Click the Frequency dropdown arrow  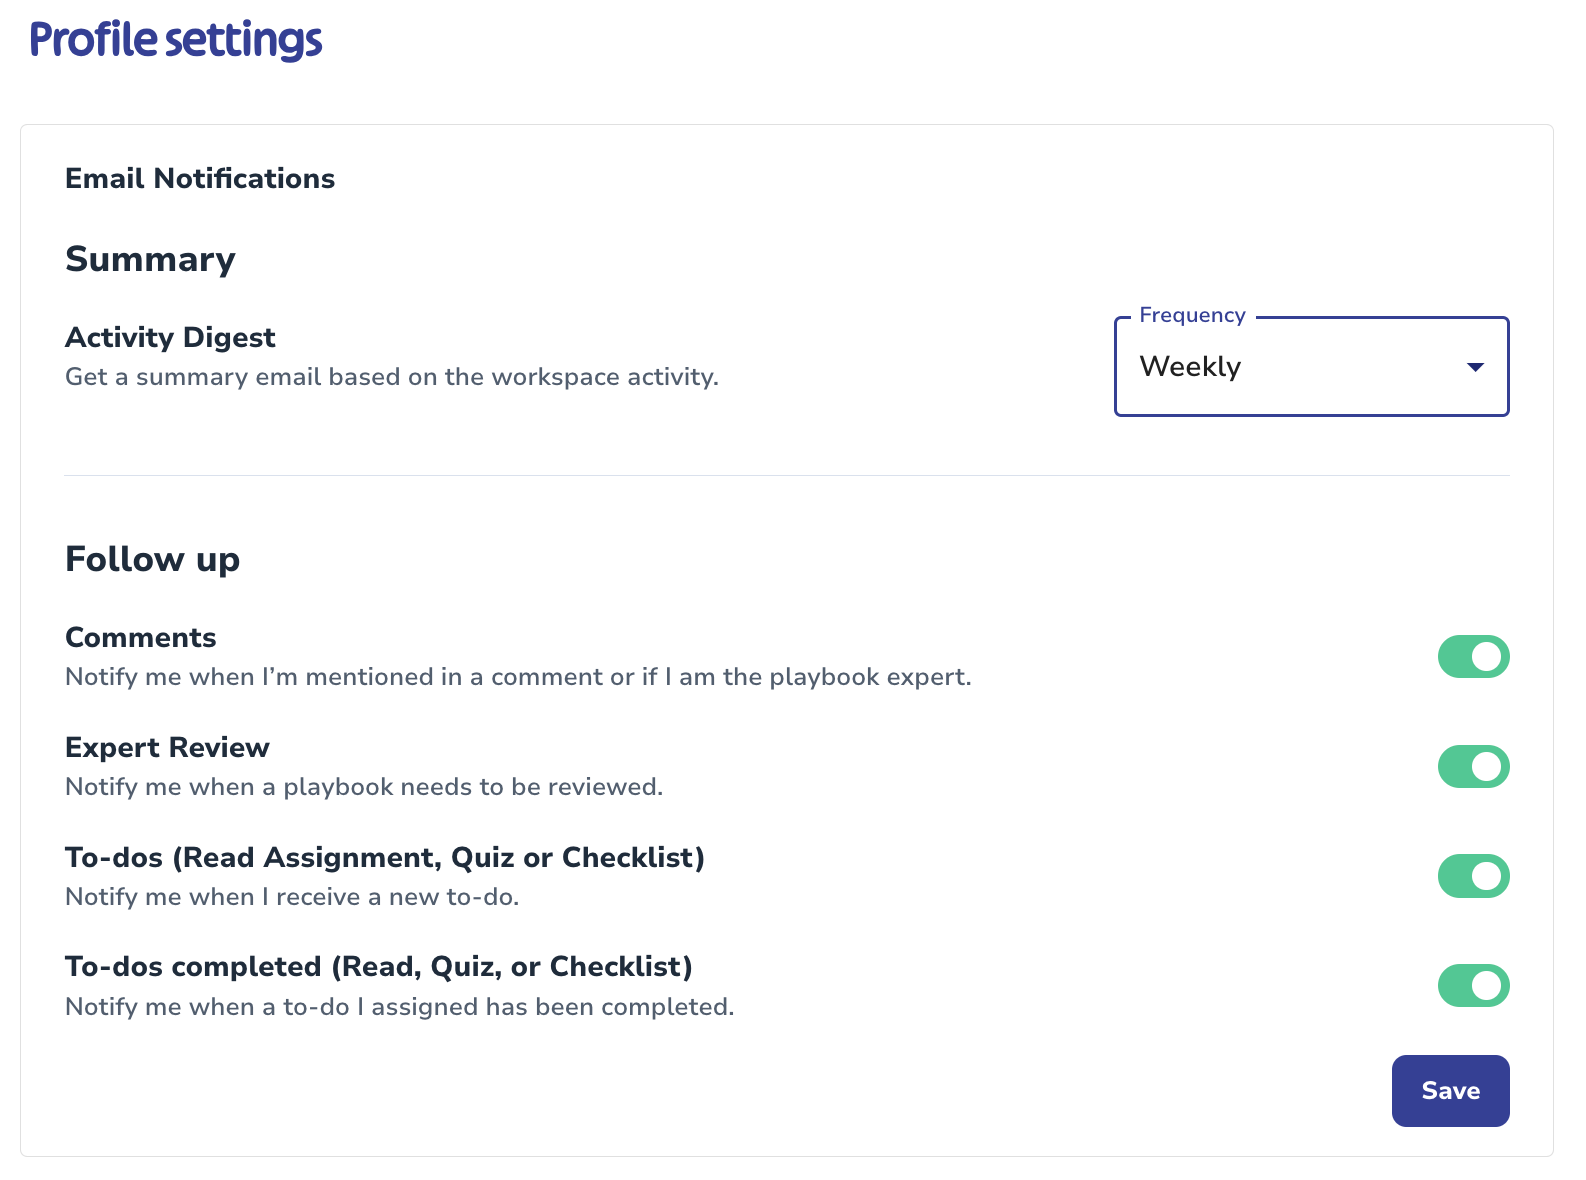pos(1475,367)
